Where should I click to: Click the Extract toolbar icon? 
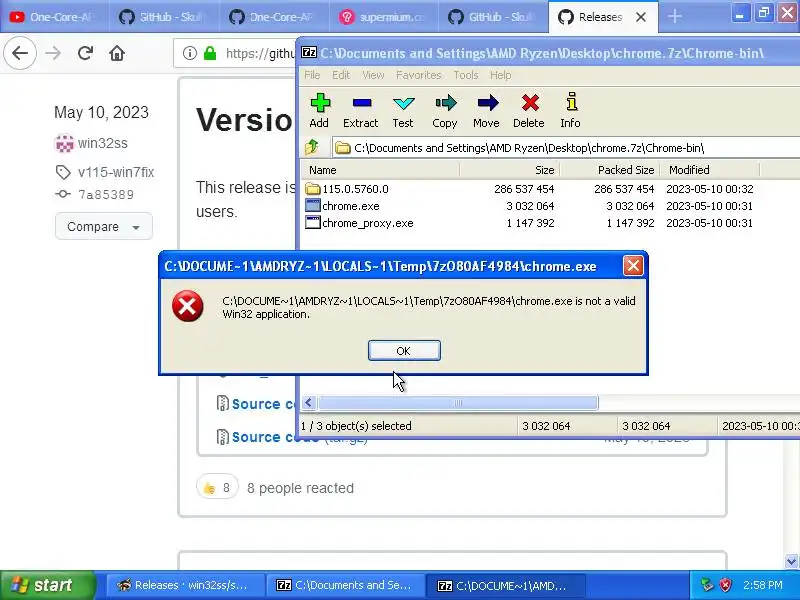tap(361, 111)
